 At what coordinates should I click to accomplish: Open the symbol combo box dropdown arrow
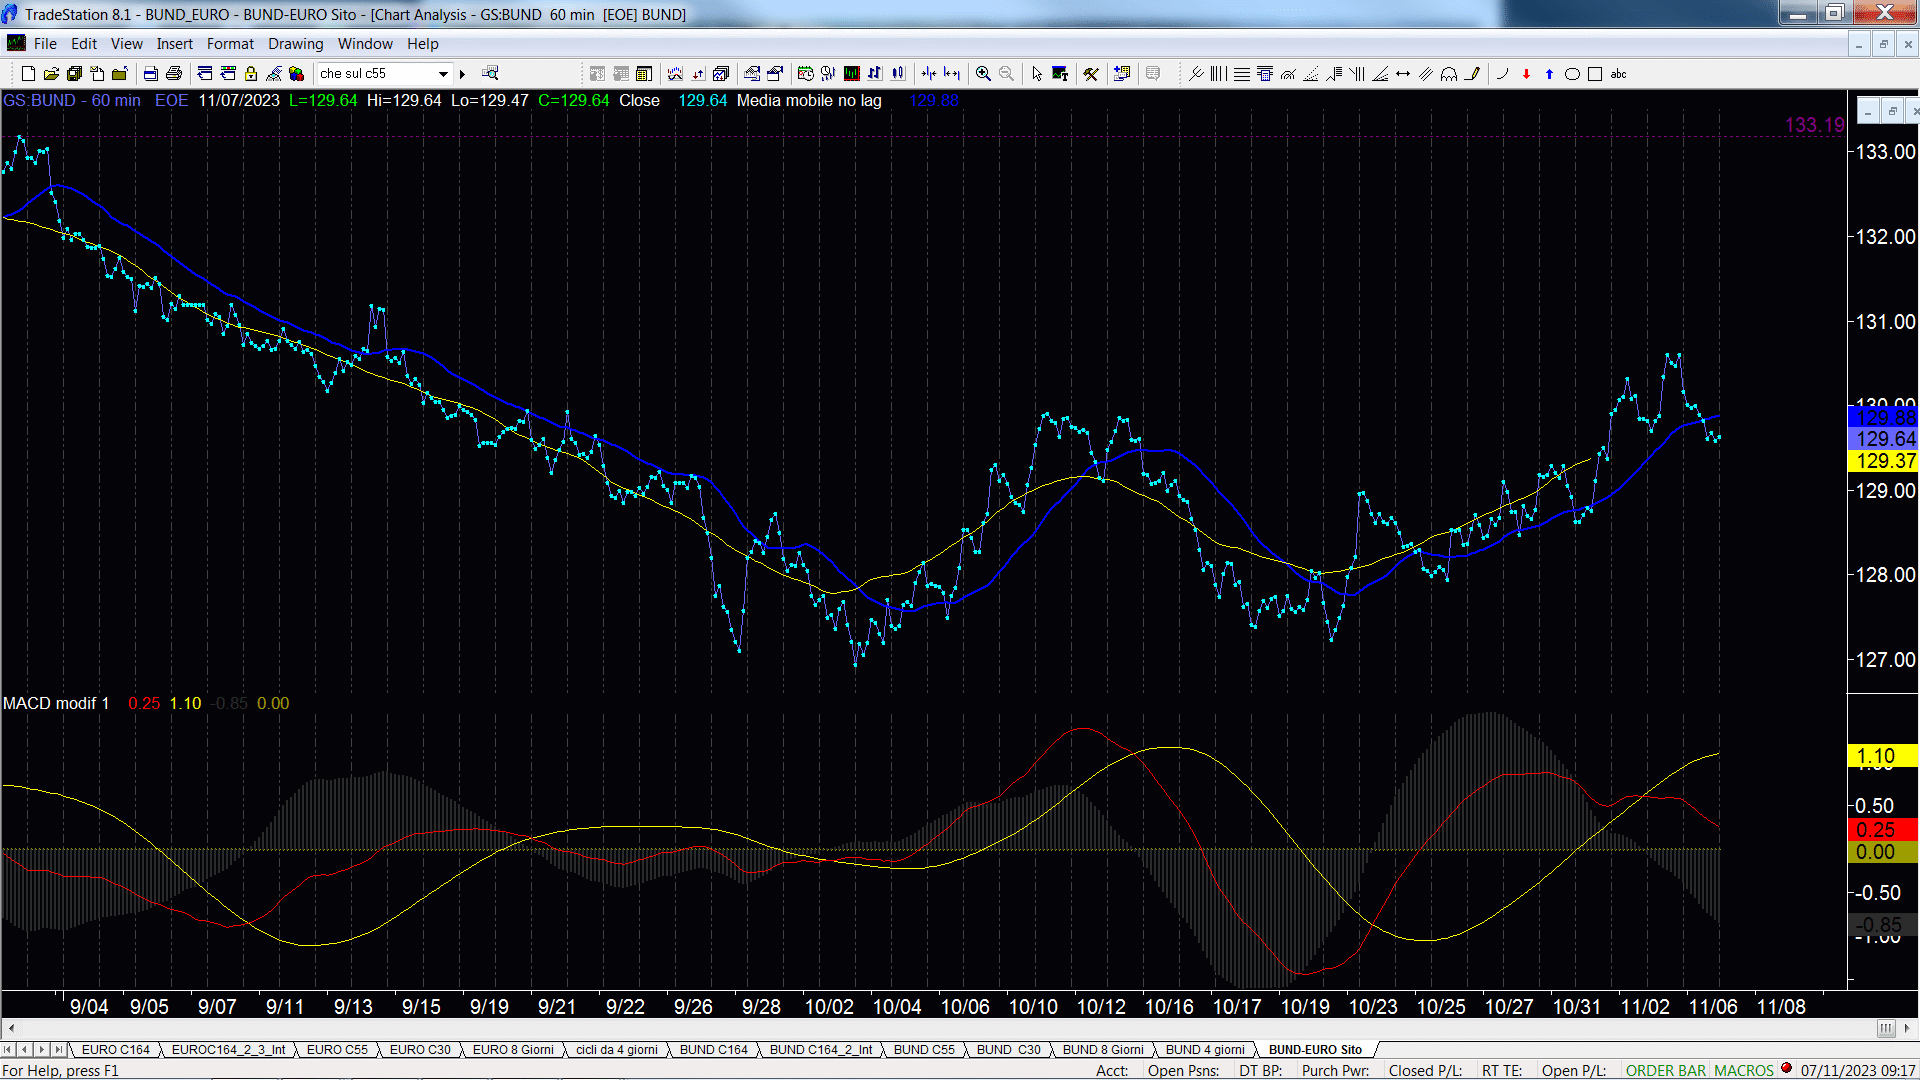click(443, 74)
